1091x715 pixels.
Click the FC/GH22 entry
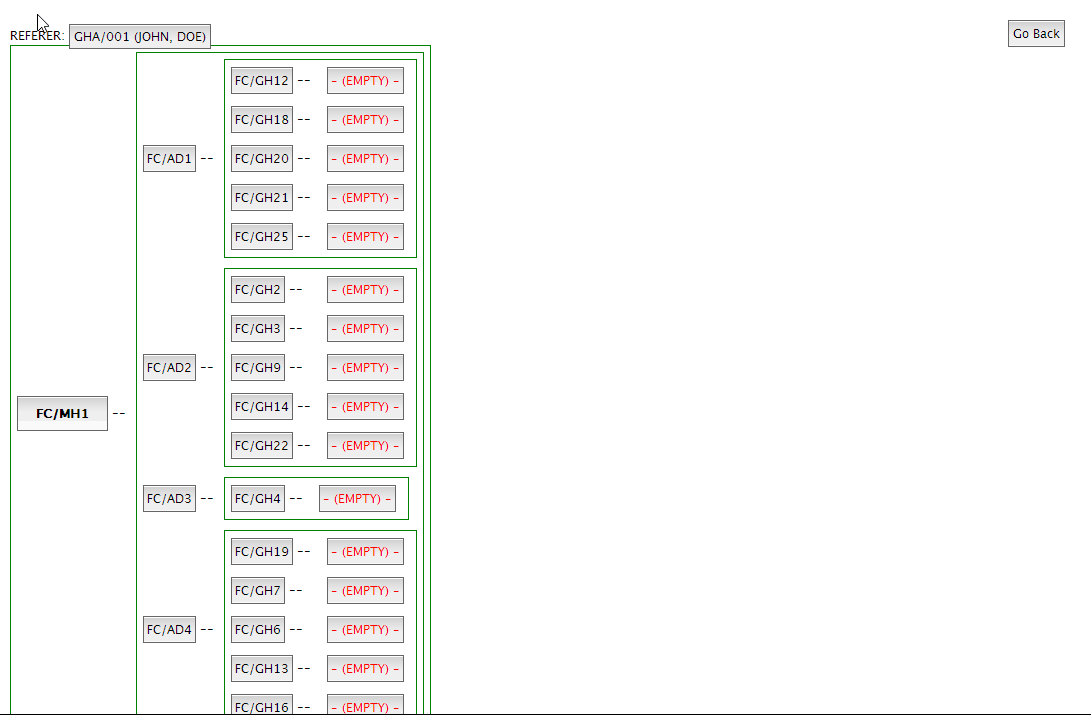click(261, 446)
